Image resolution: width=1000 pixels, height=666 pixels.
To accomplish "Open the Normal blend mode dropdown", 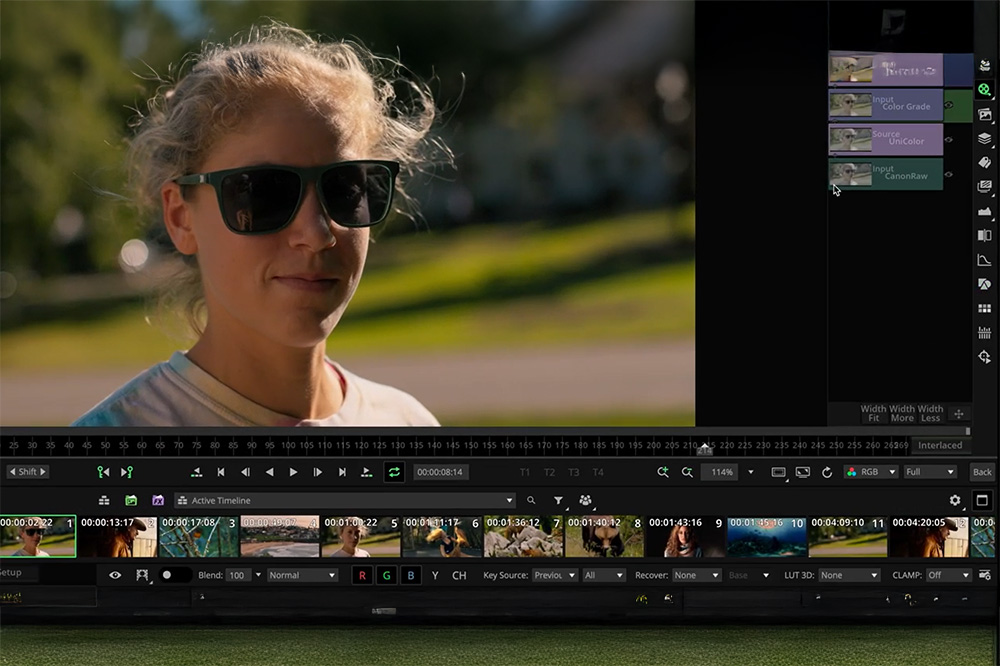I will [302, 575].
